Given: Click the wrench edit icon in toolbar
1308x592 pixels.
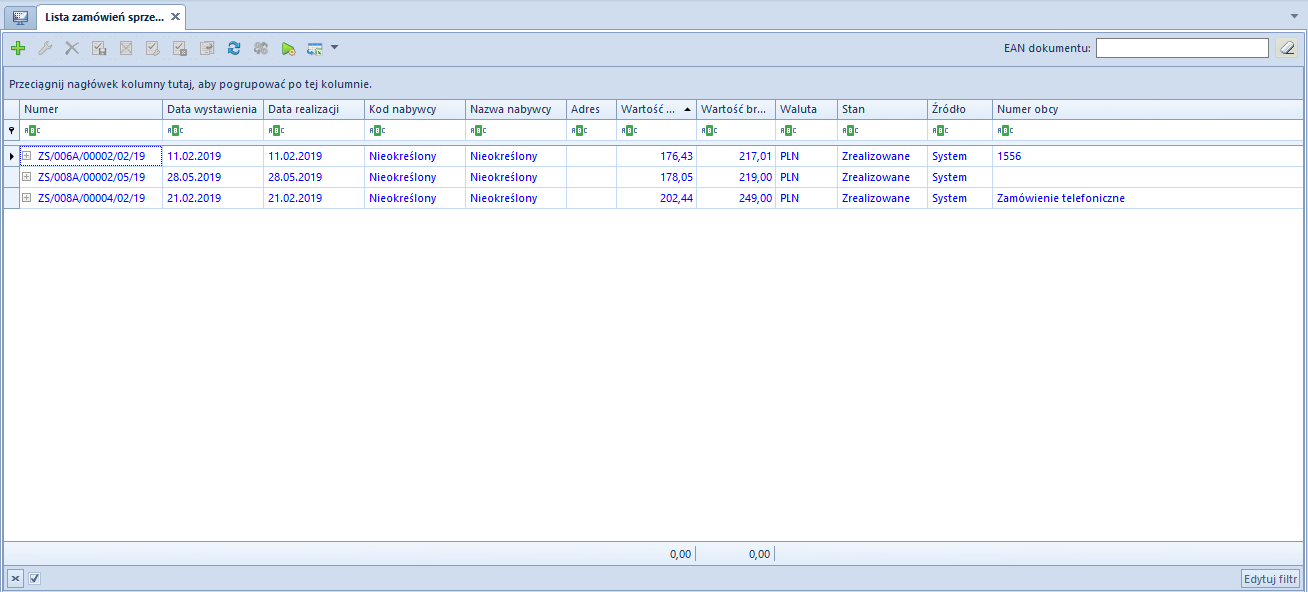Looking at the screenshot, I should pos(45,48).
